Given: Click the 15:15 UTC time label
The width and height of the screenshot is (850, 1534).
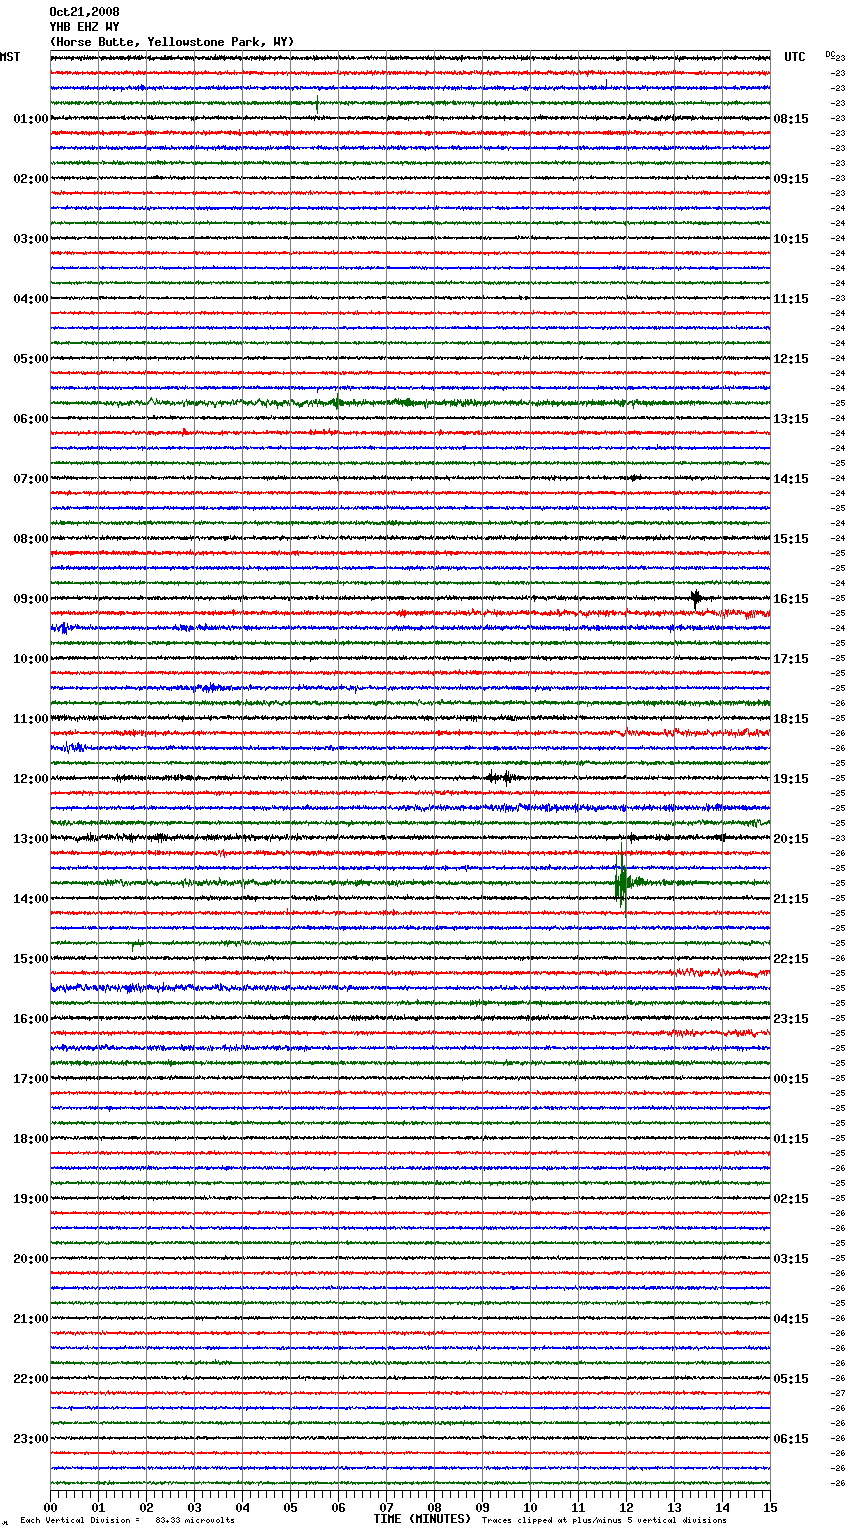Looking at the screenshot, I should (x=791, y=539).
